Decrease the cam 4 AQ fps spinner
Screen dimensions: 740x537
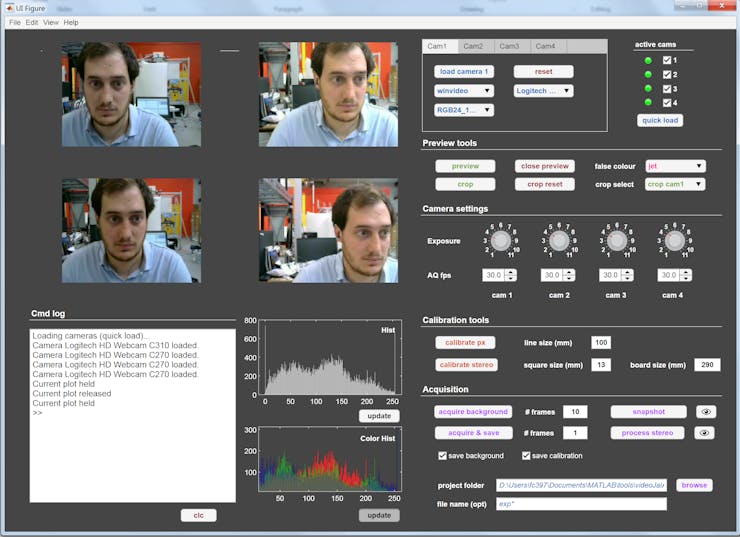[x=685, y=278]
